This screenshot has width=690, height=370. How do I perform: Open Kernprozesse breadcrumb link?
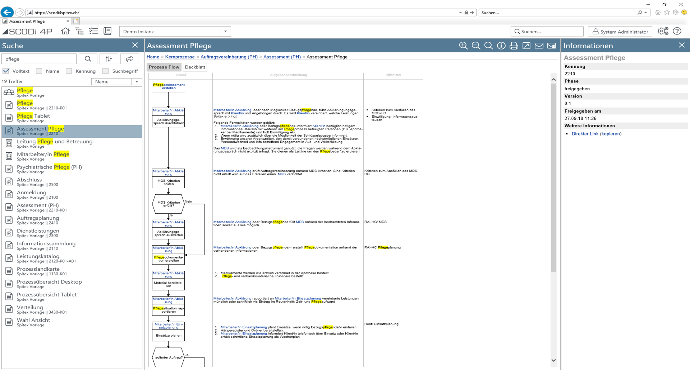tap(180, 57)
